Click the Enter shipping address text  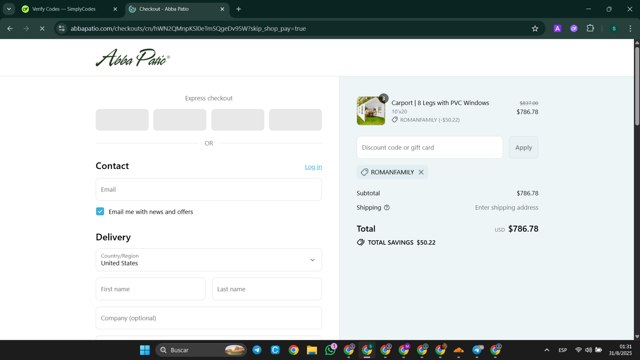(x=507, y=207)
